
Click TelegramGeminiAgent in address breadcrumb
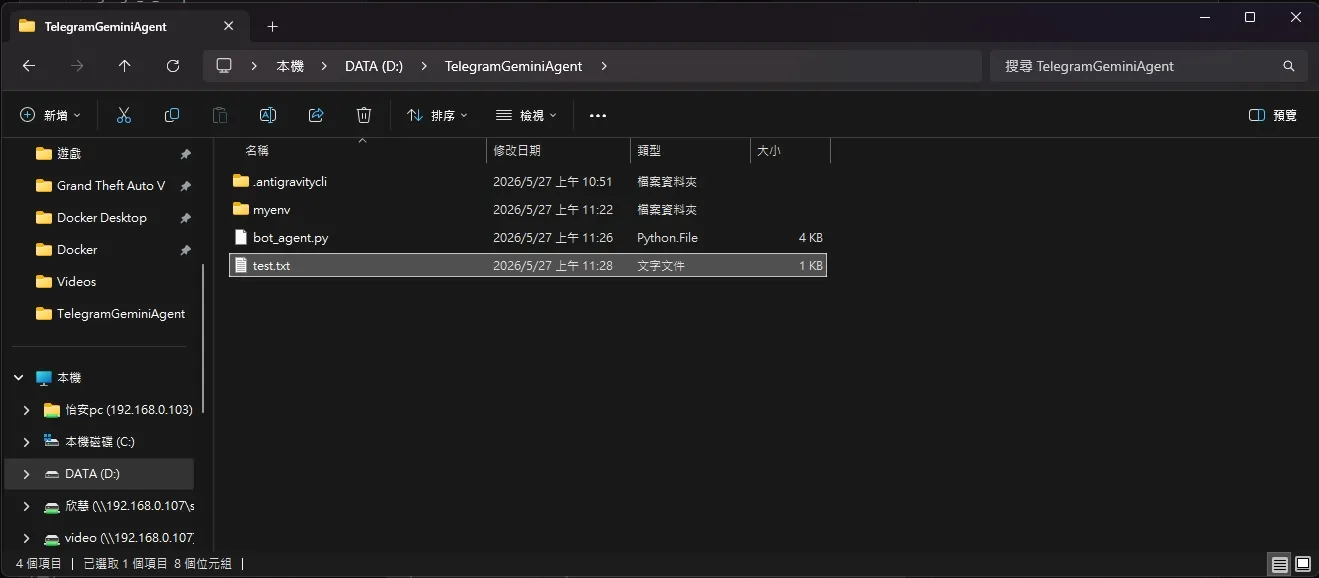(513, 66)
